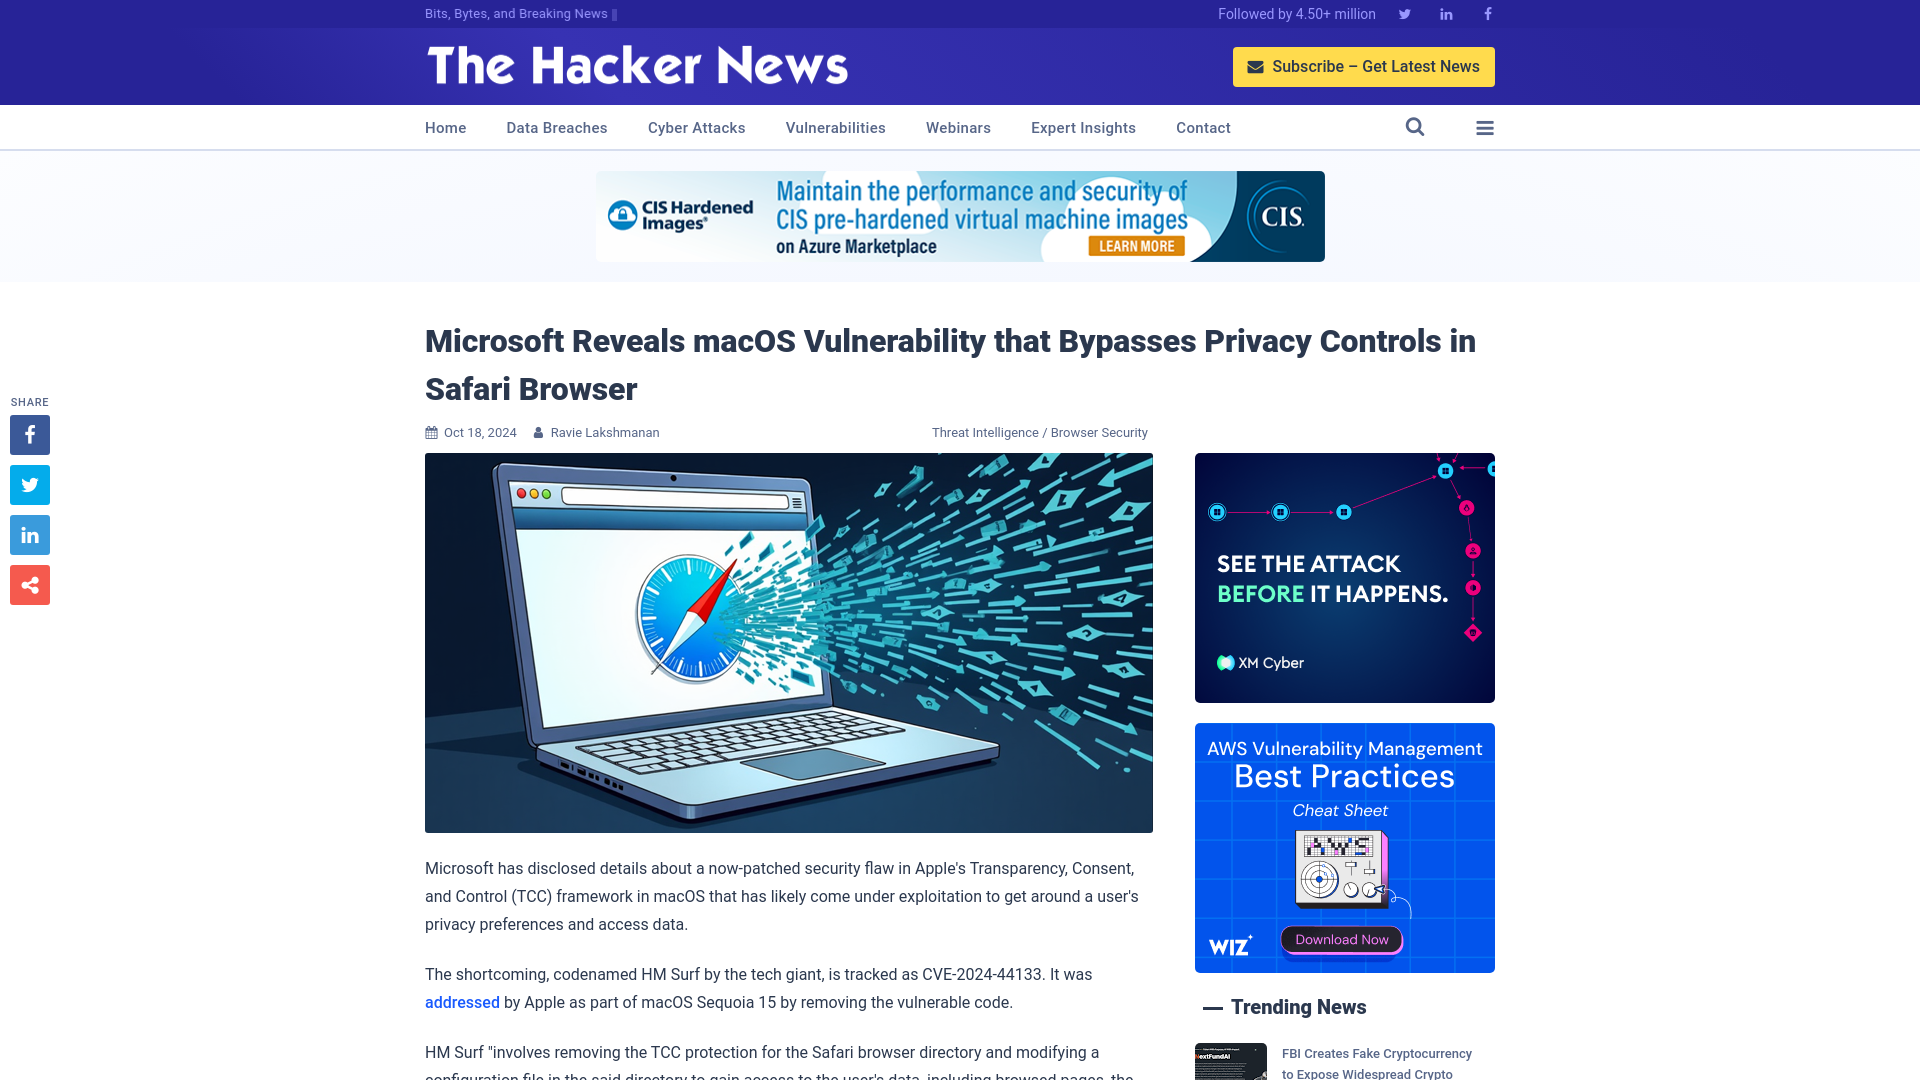Click the Twitter share icon
Image resolution: width=1920 pixels, height=1080 pixels.
pos(29,484)
